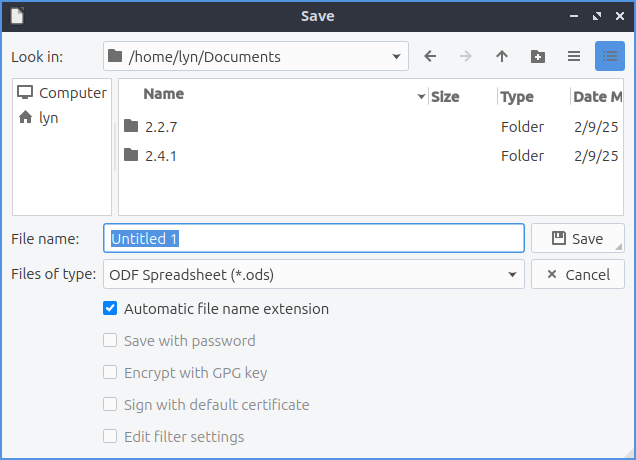Focus the File name text field
636x460 pixels.
click(x=314, y=239)
